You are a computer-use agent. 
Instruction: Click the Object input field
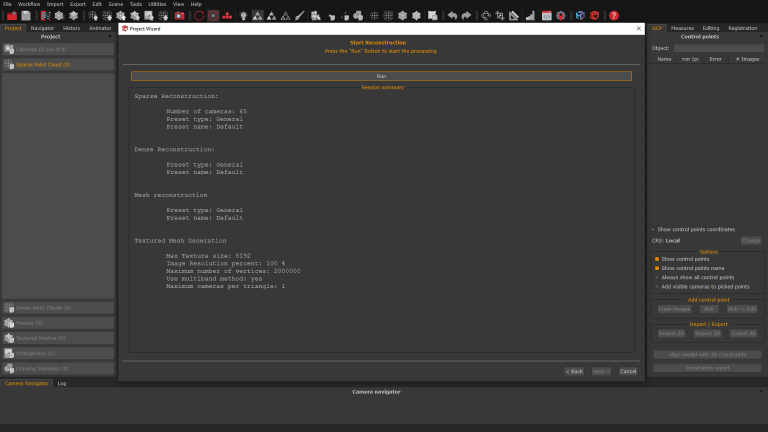pyautogui.click(x=718, y=48)
